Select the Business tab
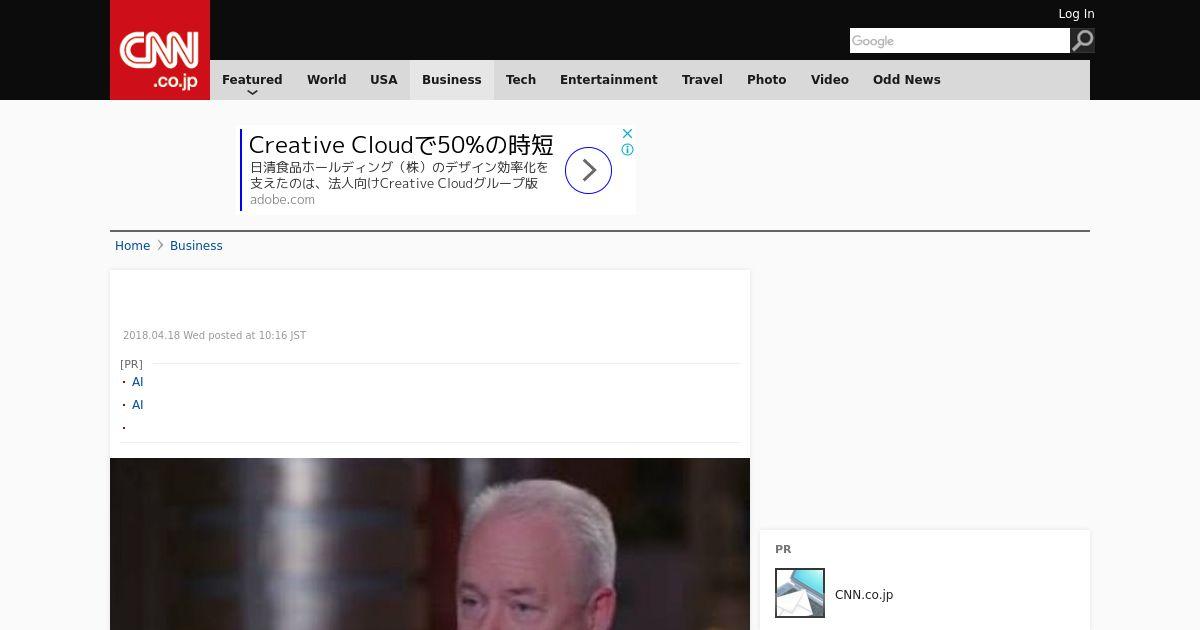The width and height of the screenshot is (1200, 630). [x=452, y=80]
